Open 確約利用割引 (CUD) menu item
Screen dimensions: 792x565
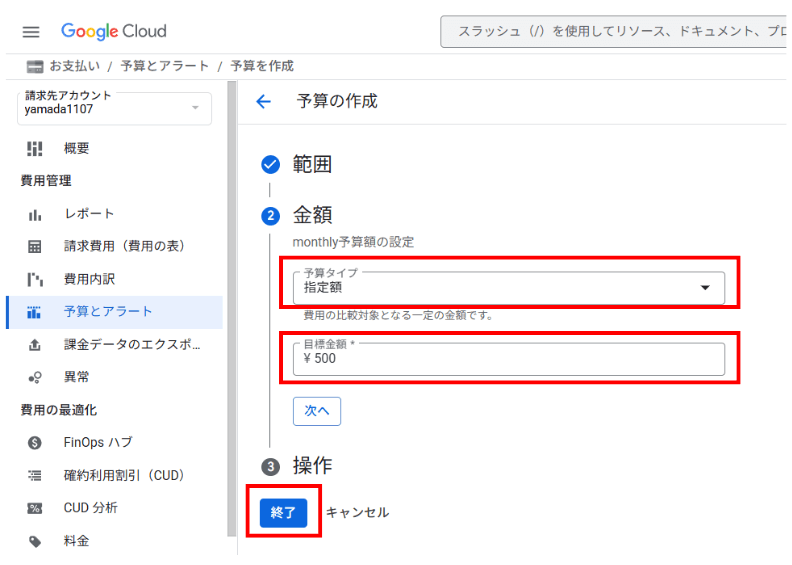[124, 475]
